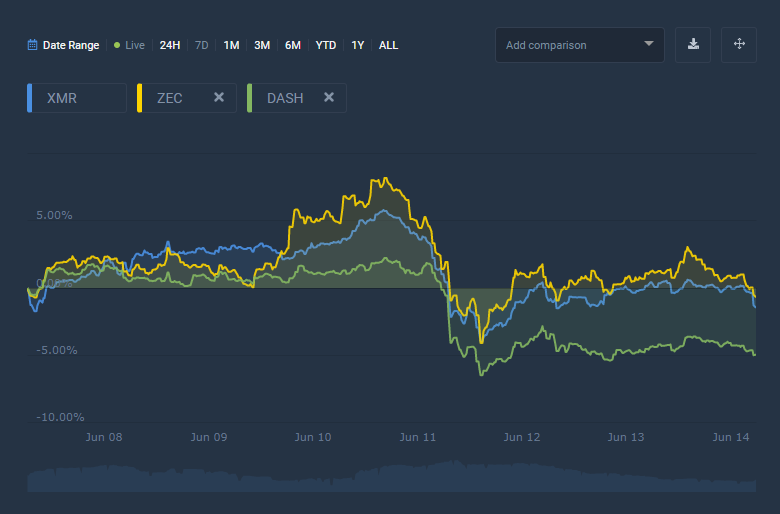The height and width of the screenshot is (514, 780).
Task: Select the 24H range
Action: [x=170, y=45]
